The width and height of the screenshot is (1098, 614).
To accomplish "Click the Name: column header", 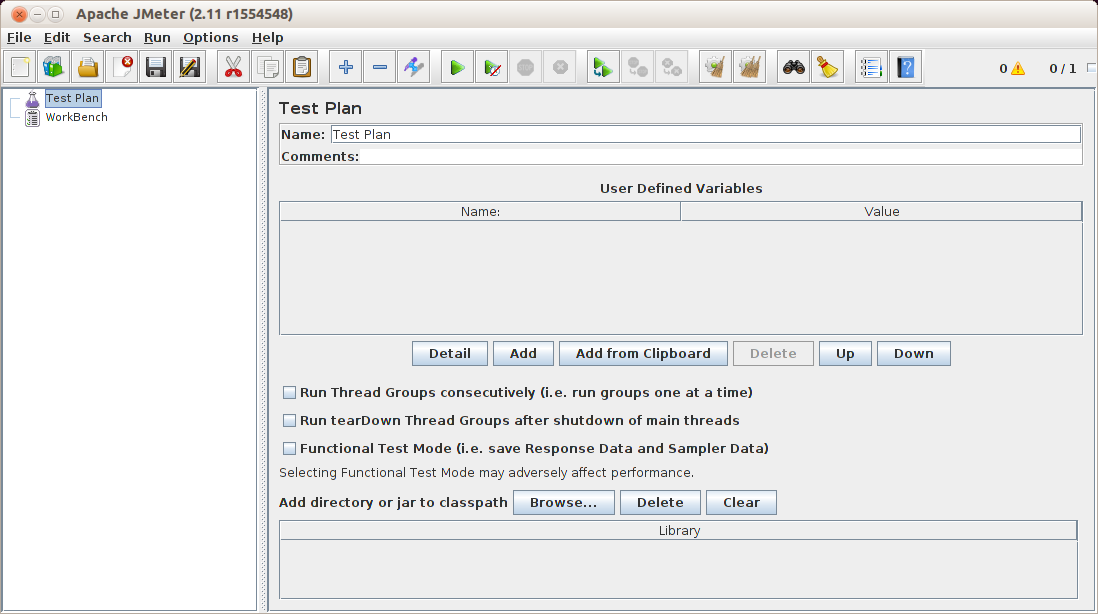I will 480,211.
